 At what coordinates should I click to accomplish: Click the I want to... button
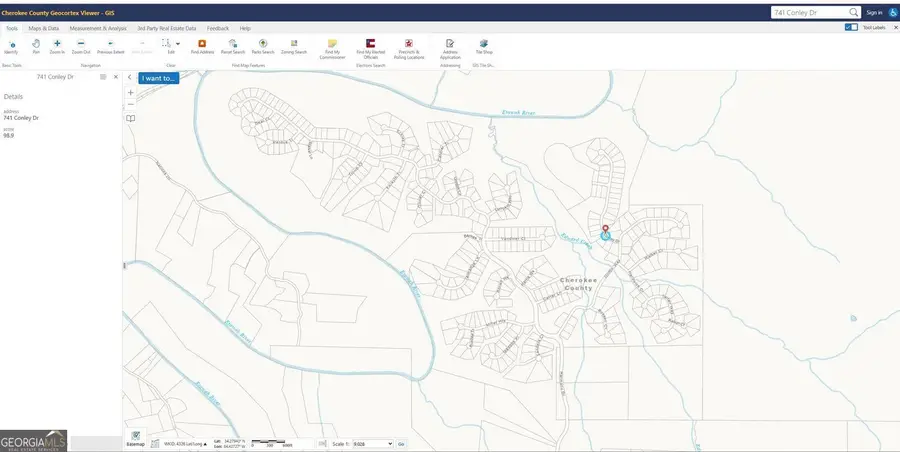pyautogui.click(x=158, y=78)
